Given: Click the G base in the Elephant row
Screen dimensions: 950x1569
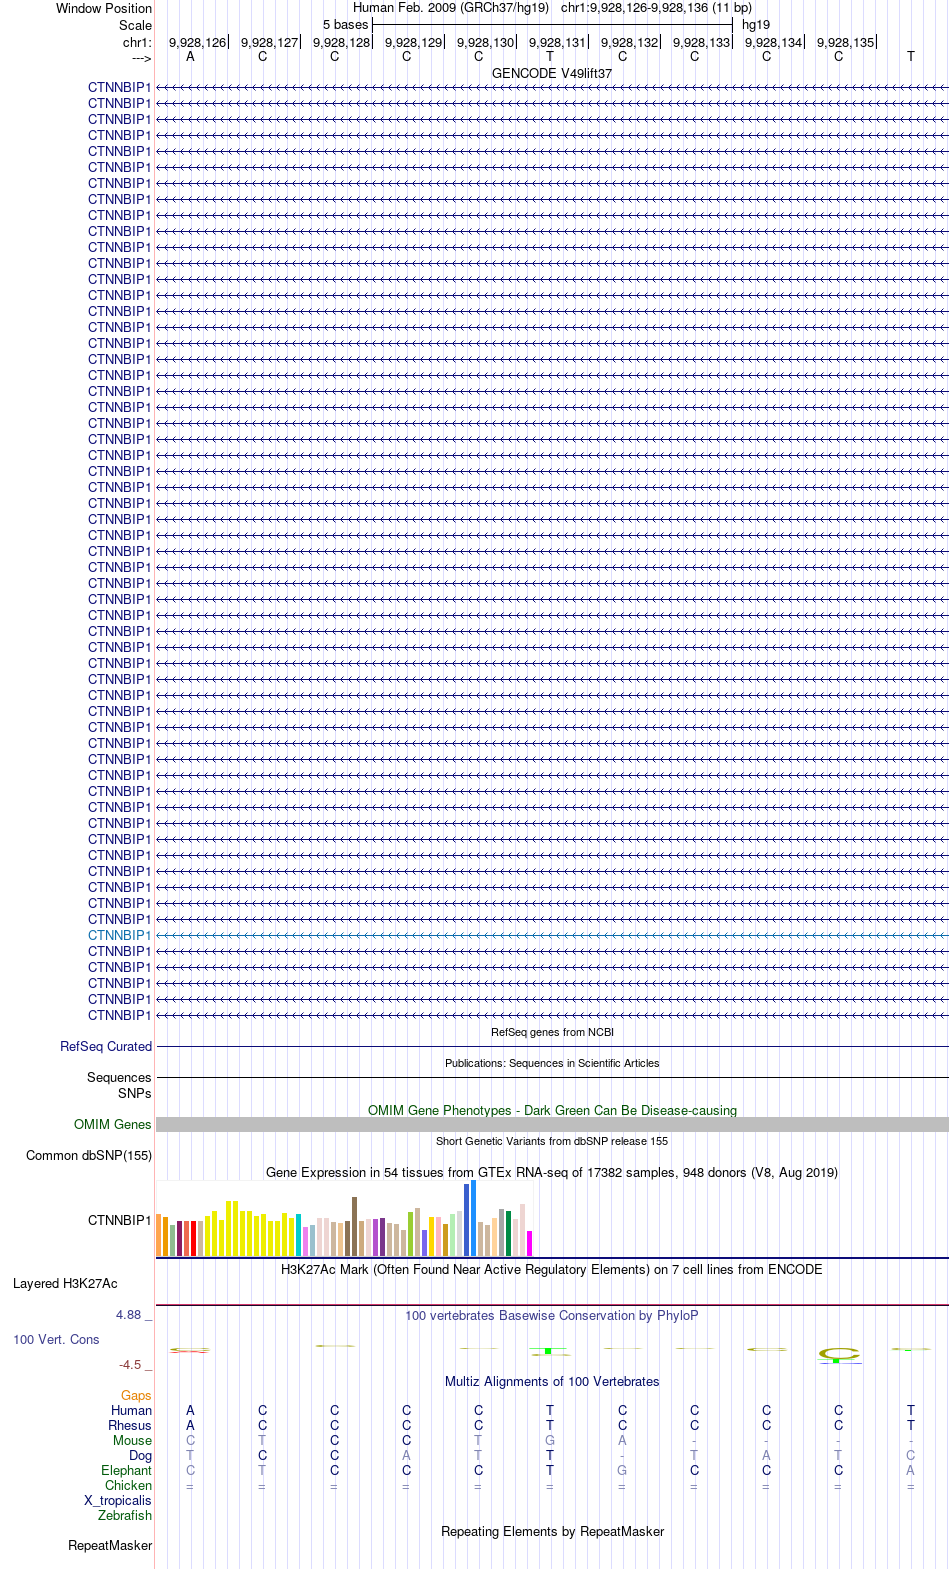Looking at the screenshot, I should point(622,1470).
